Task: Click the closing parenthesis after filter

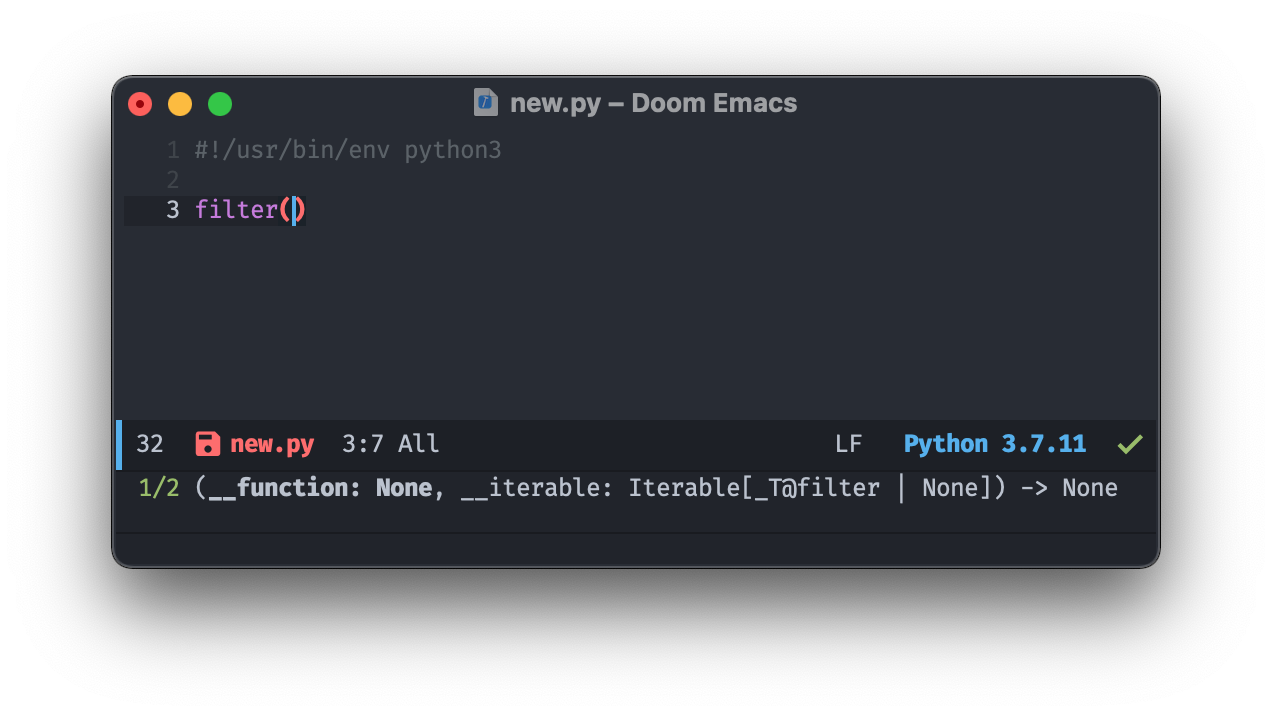Action: [300, 210]
